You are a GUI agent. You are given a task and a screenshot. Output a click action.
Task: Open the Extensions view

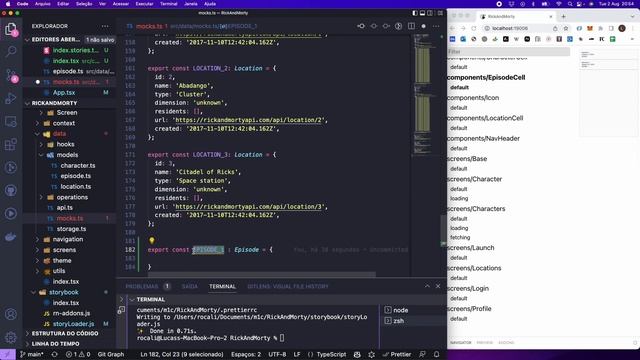(x=11, y=144)
